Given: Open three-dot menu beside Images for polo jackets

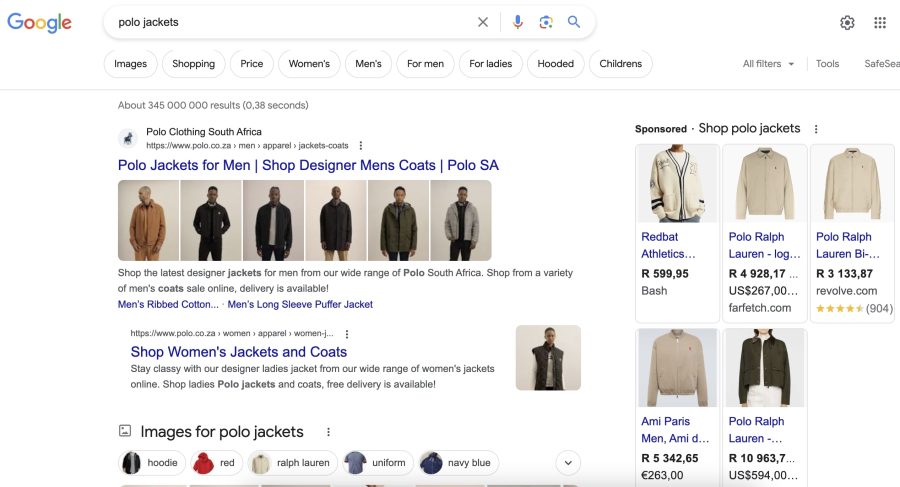Looking at the screenshot, I should [x=328, y=432].
